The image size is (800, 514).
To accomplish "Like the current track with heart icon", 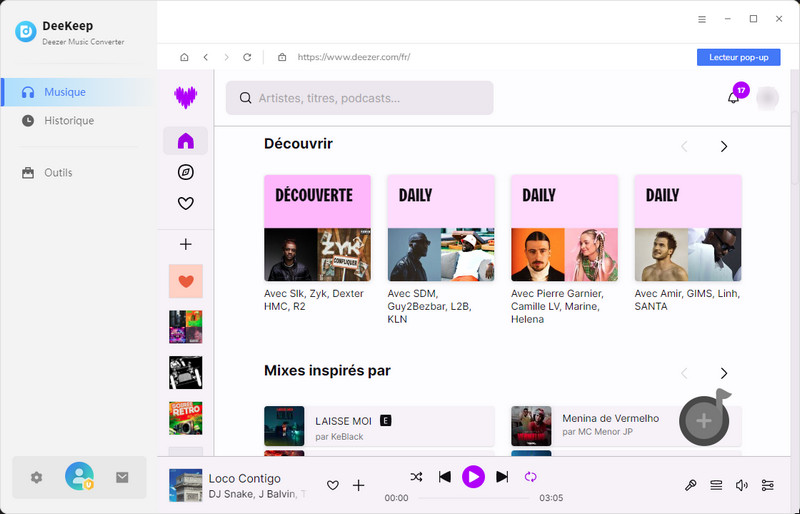I will (333, 485).
